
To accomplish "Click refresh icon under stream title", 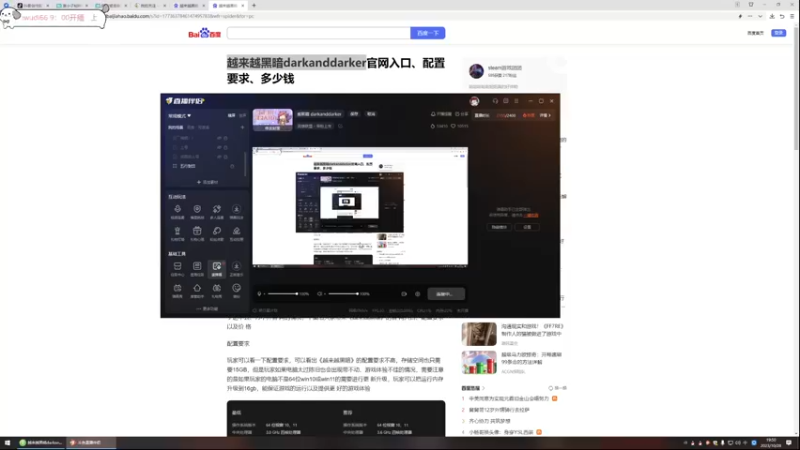I will pos(340,126).
